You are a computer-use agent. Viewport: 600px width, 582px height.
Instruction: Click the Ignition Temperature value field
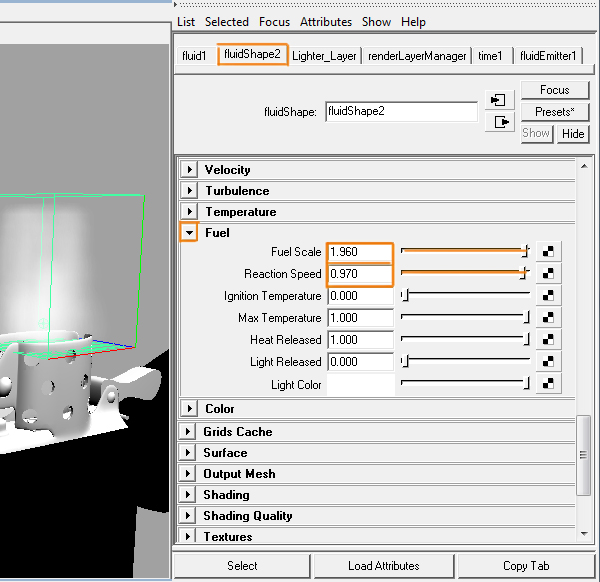pyautogui.click(x=360, y=296)
